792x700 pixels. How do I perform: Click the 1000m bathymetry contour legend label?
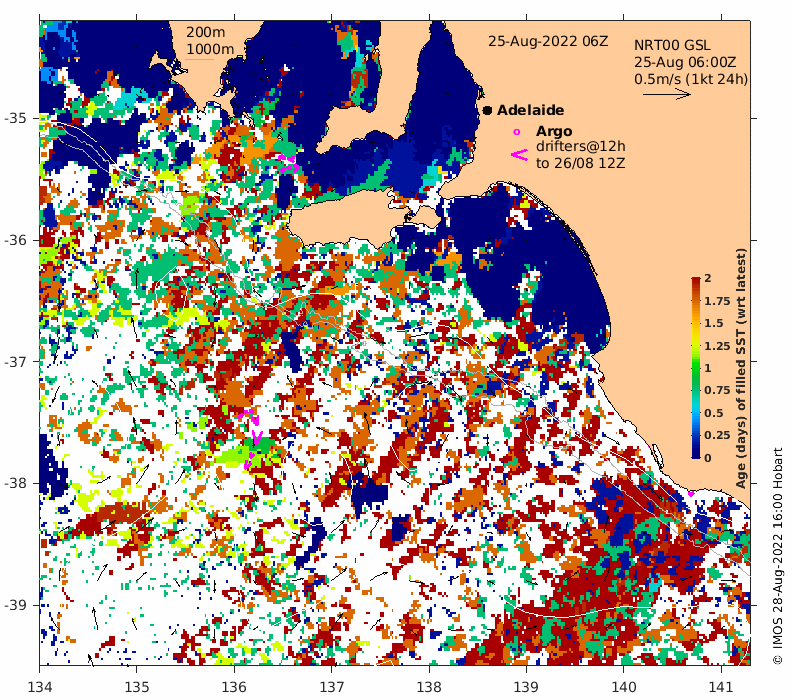click(x=209, y=49)
